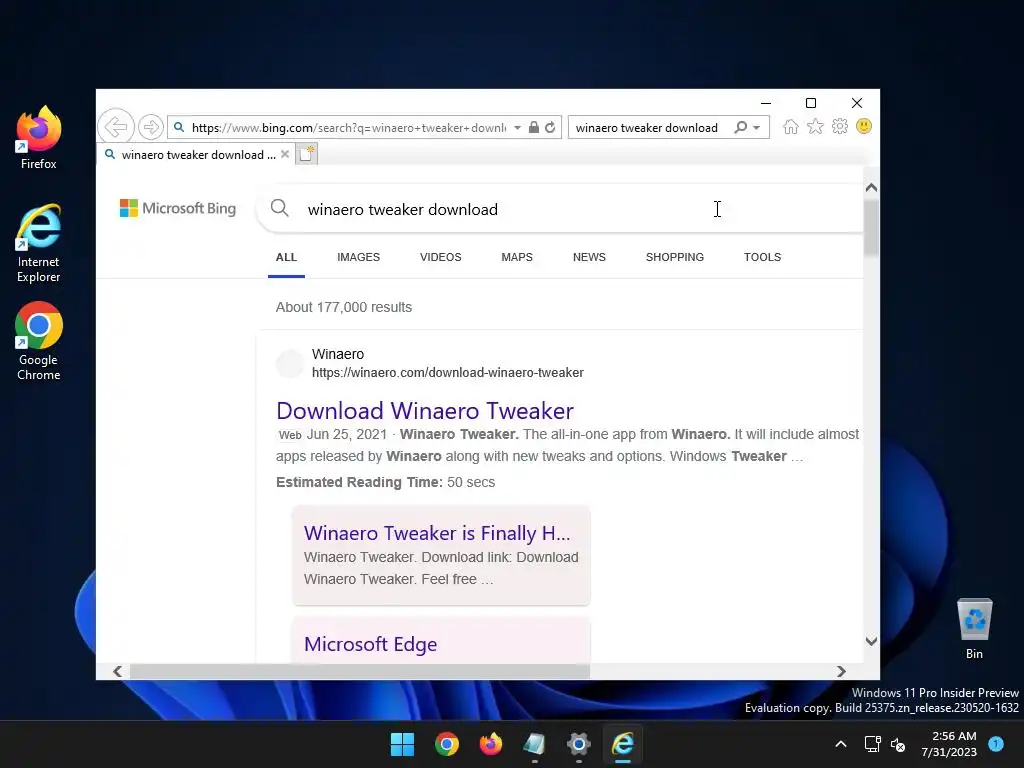This screenshot has height=768, width=1024.
Task: Switch to the MAPS tab
Action: pos(517,257)
